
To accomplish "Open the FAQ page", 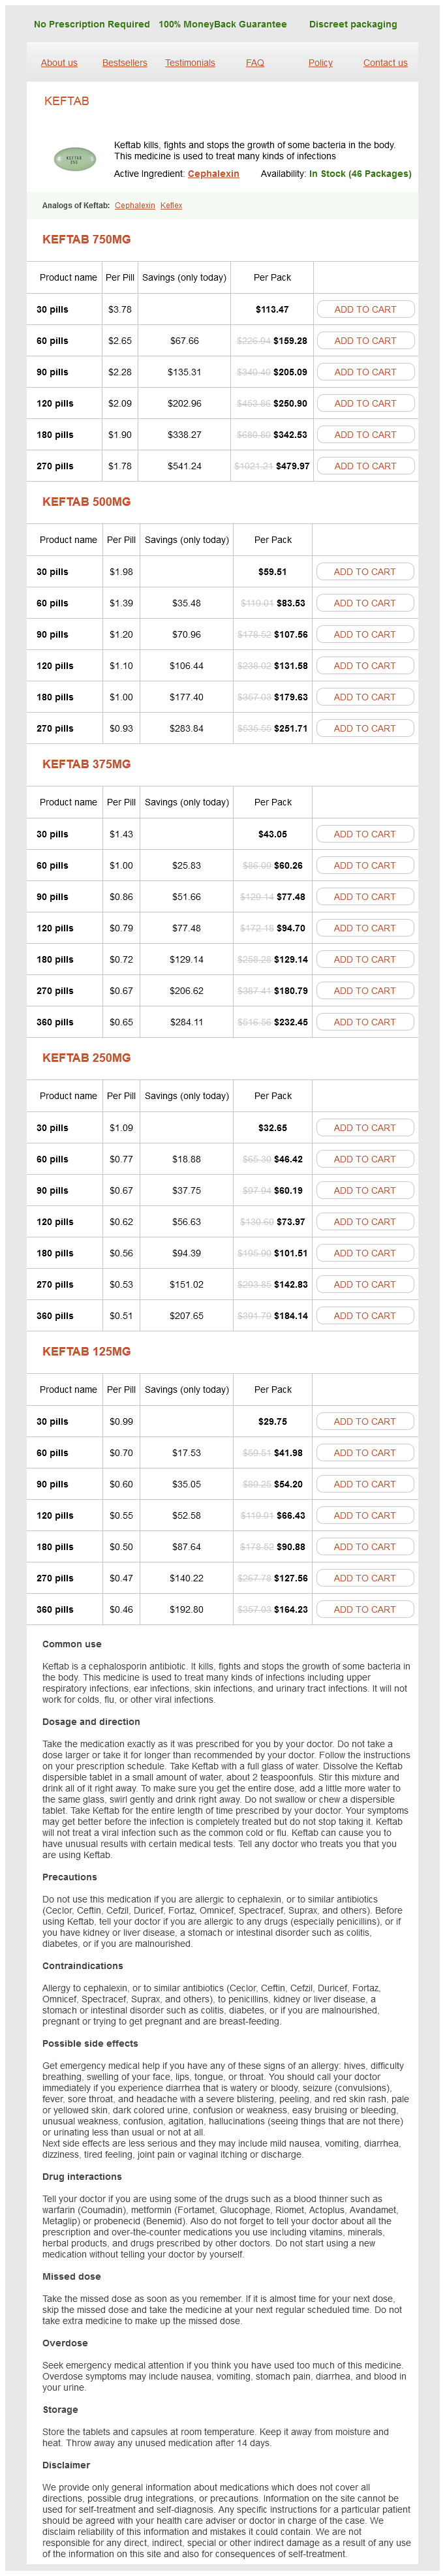I will pos(255,63).
